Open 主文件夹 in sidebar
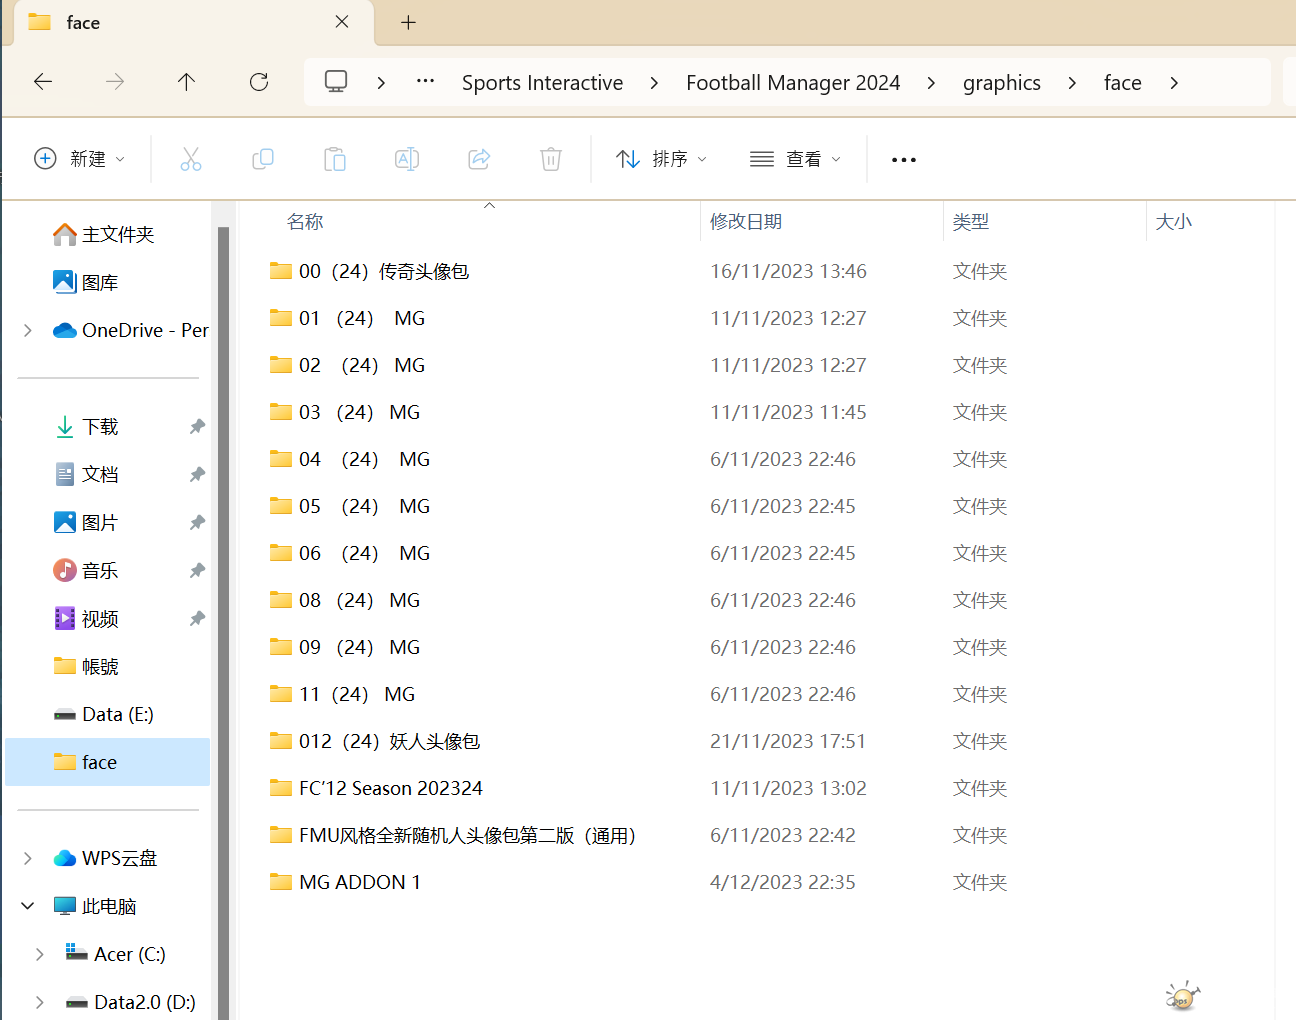This screenshot has width=1296, height=1020. 104,234
